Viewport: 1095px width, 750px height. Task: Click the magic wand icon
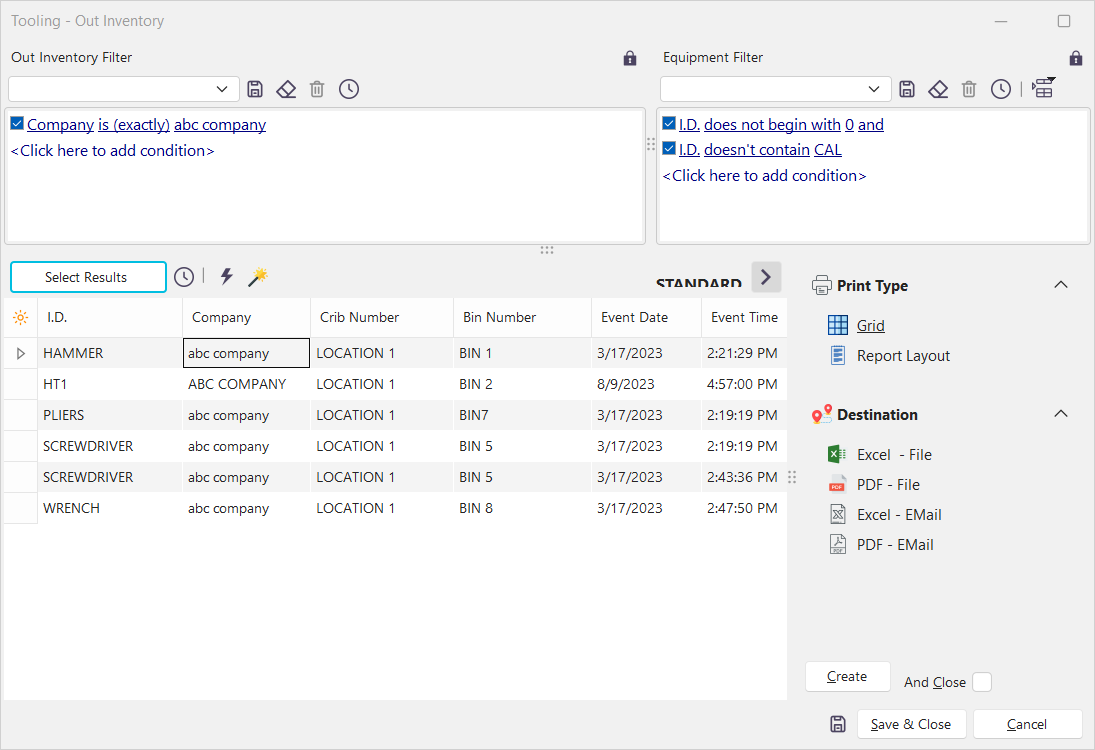pyautogui.click(x=258, y=277)
